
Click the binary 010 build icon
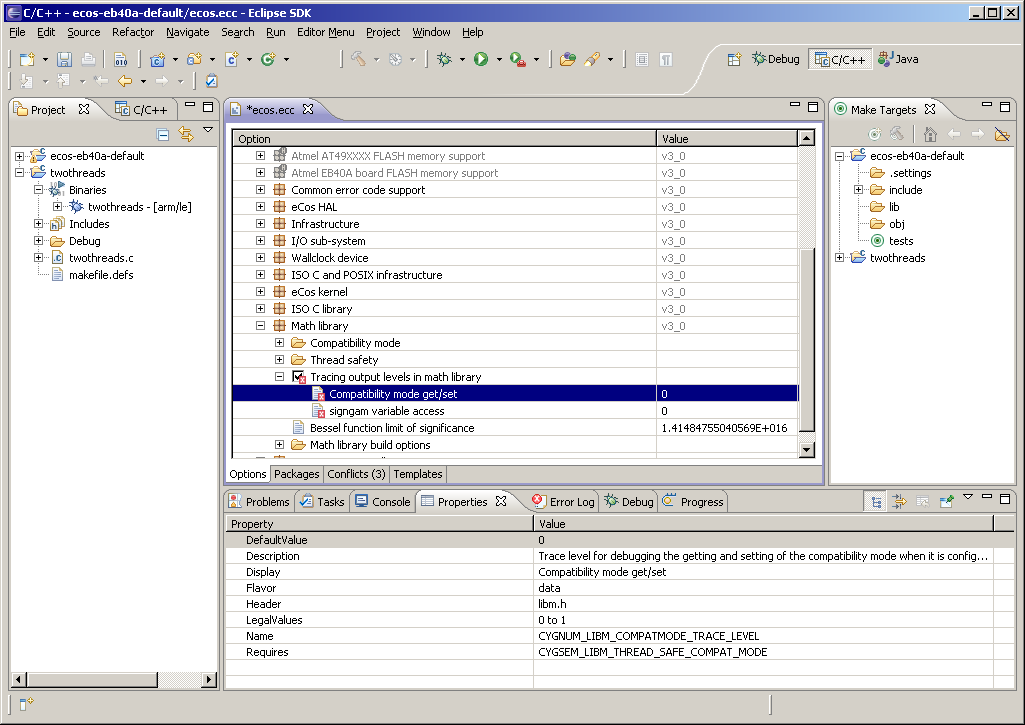tap(121, 59)
